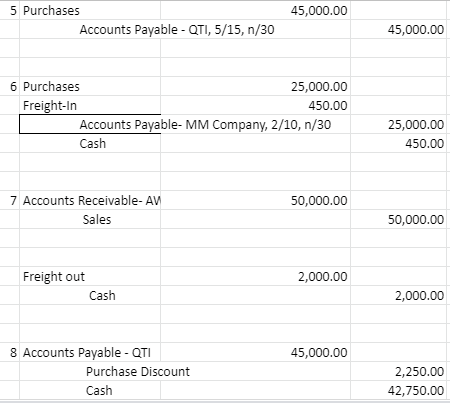Click the 450.00 debit for Freight-In
Screen dimensions: 450x403
(x=255, y=105)
